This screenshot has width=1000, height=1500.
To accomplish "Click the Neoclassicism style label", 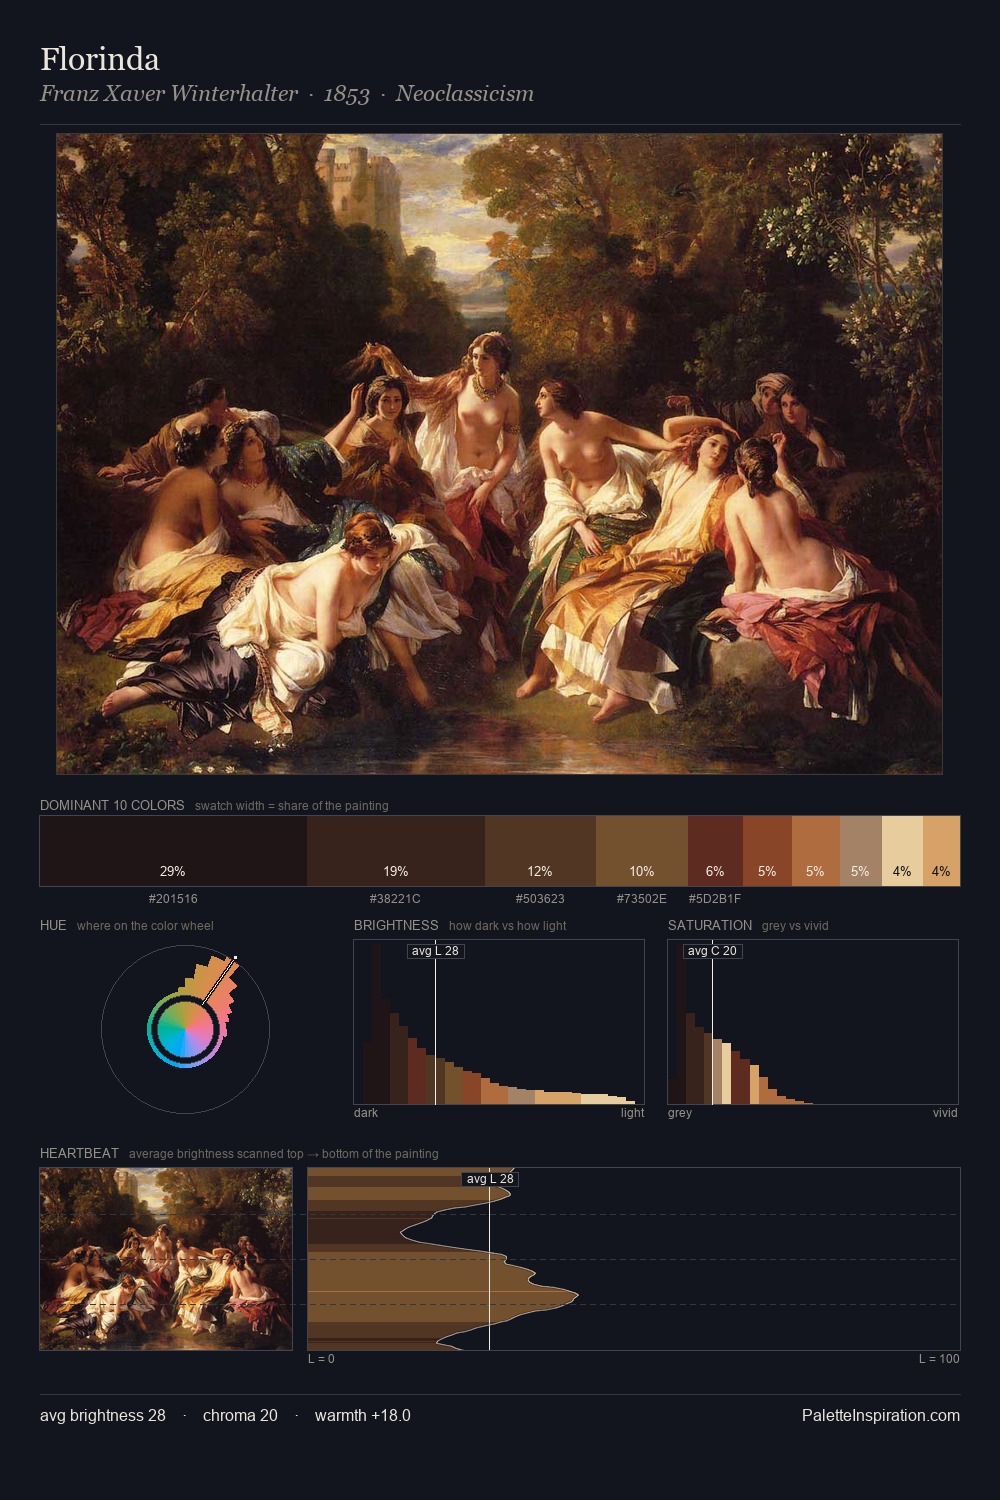I will tap(464, 94).
